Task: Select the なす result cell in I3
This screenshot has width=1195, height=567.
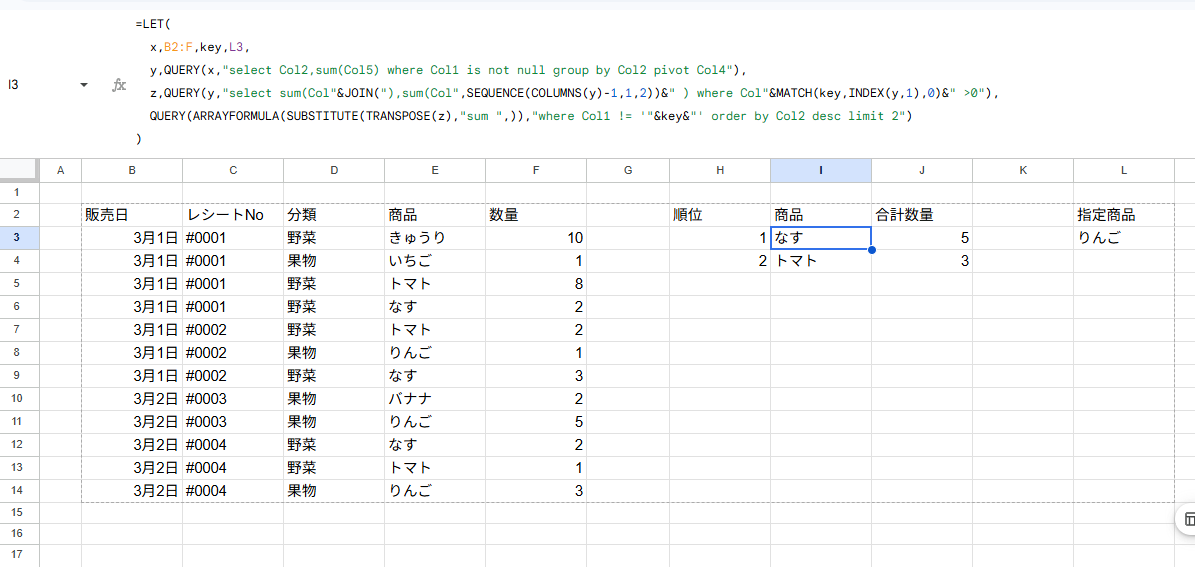Action: pos(821,238)
